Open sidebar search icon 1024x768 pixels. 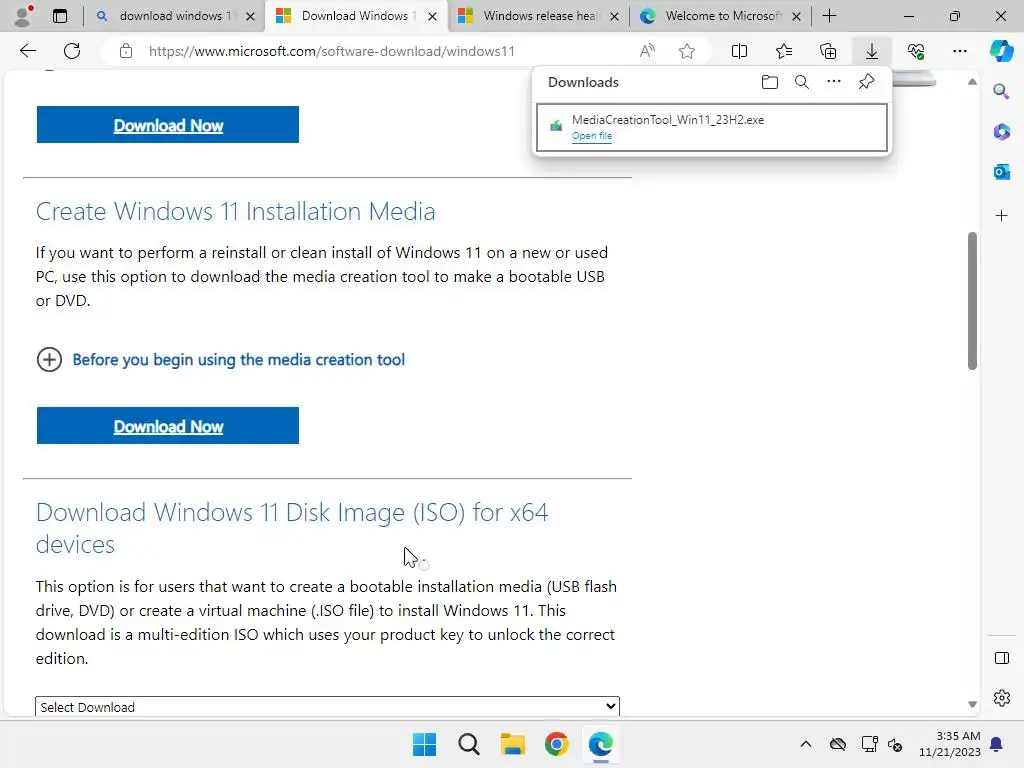pos(1002,91)
